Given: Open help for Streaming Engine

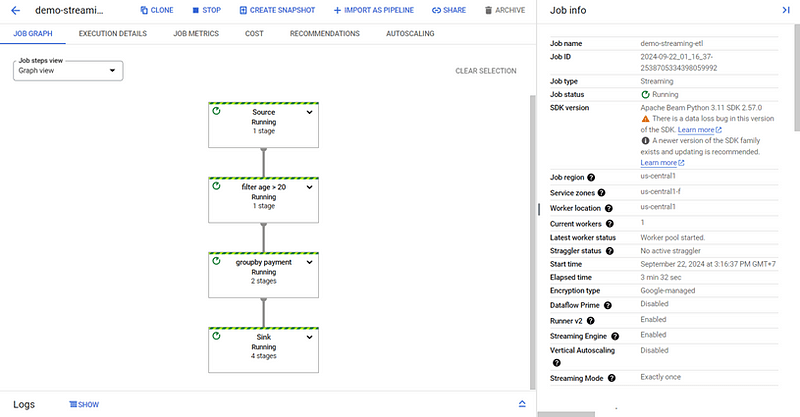Looking at the screenshot, I should pyautogui.click(x=615, y=336).
